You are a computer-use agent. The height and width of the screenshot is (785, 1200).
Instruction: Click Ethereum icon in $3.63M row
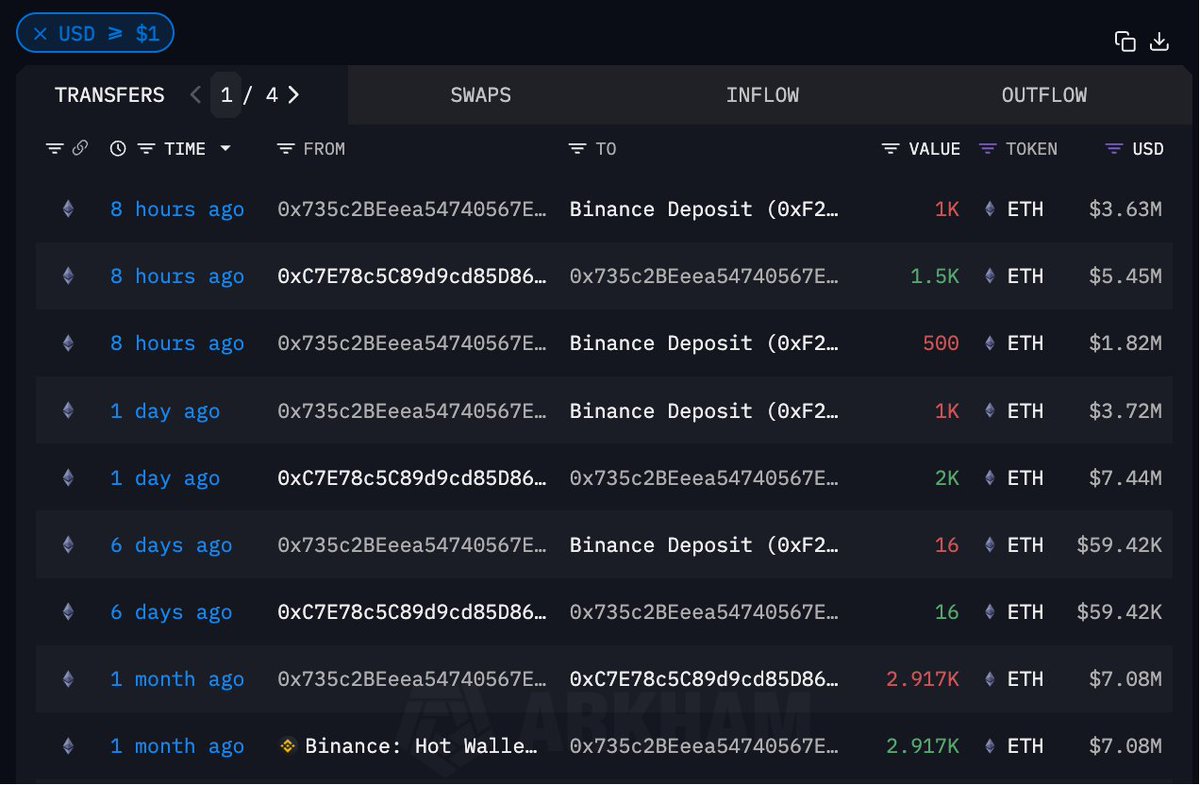coord(68,209)
